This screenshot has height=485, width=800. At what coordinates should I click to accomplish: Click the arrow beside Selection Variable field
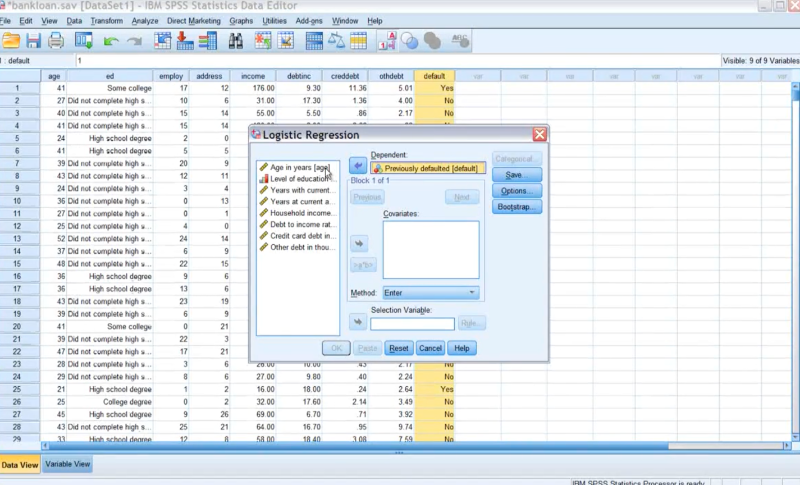pyautogui.click(x=358, y=322)
